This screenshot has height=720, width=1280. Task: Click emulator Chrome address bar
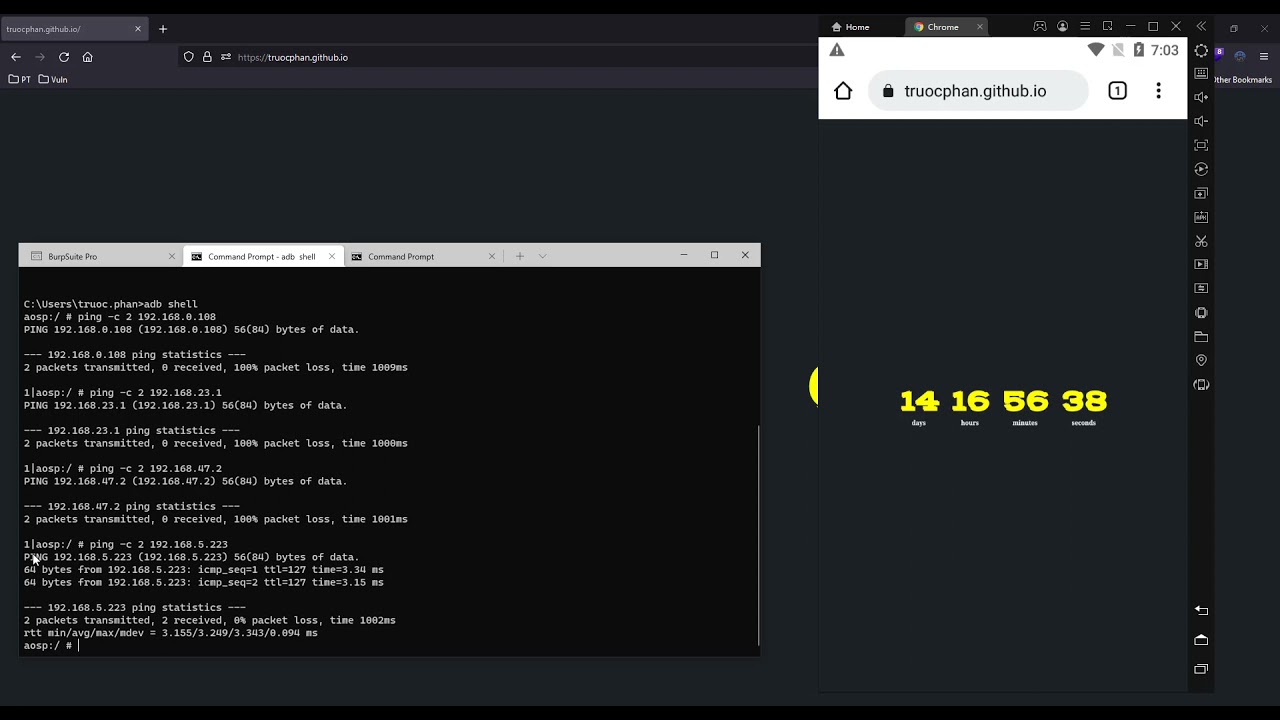pyautogui.click(x=978, y=91)
